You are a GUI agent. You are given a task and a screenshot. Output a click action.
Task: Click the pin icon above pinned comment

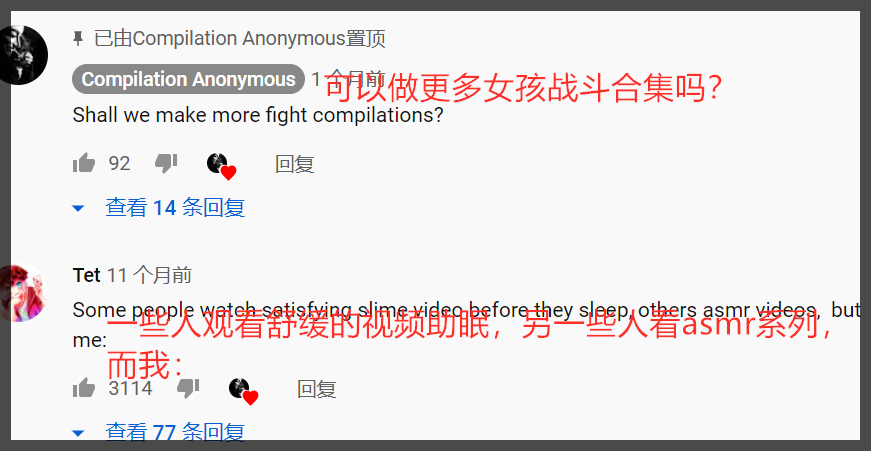coord(78,39)
